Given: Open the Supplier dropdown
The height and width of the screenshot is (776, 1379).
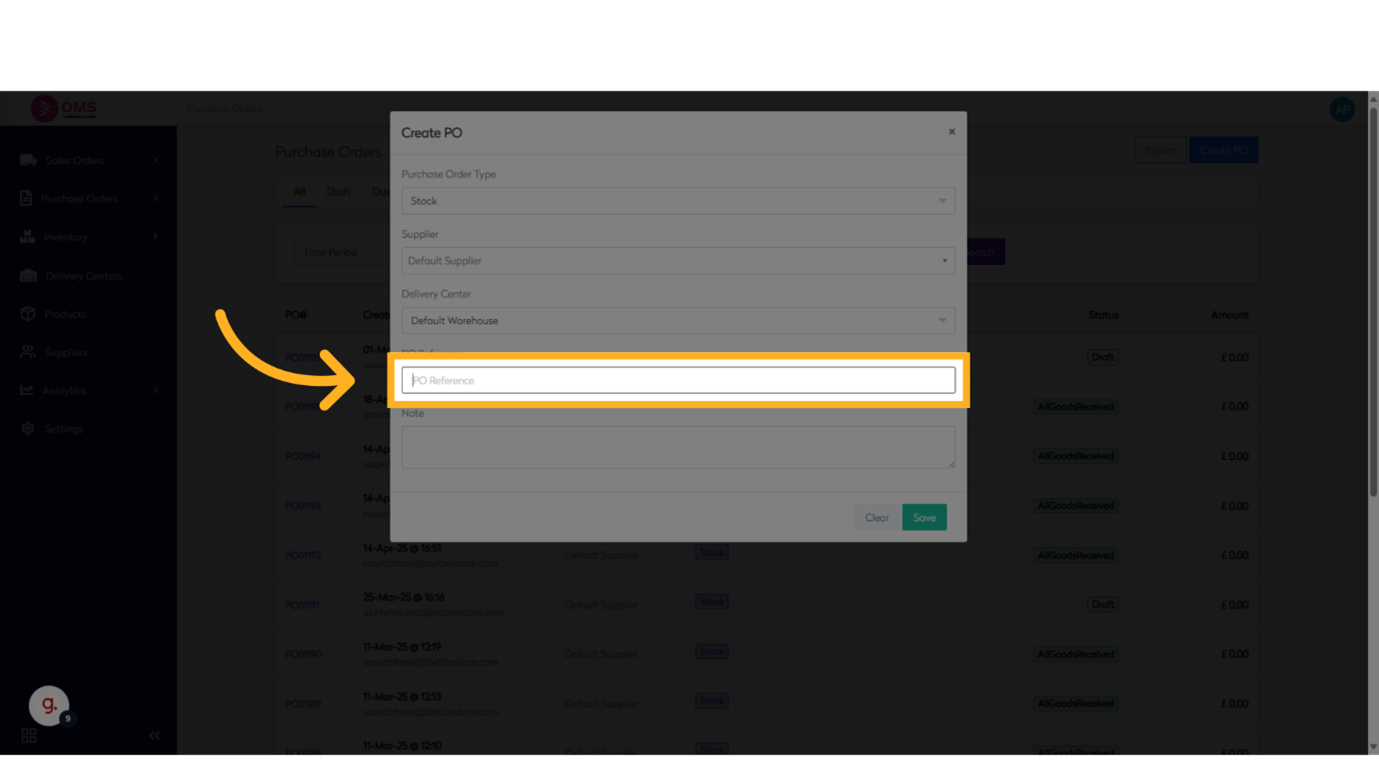Looking at the screenshot, I should coord(678,261).
